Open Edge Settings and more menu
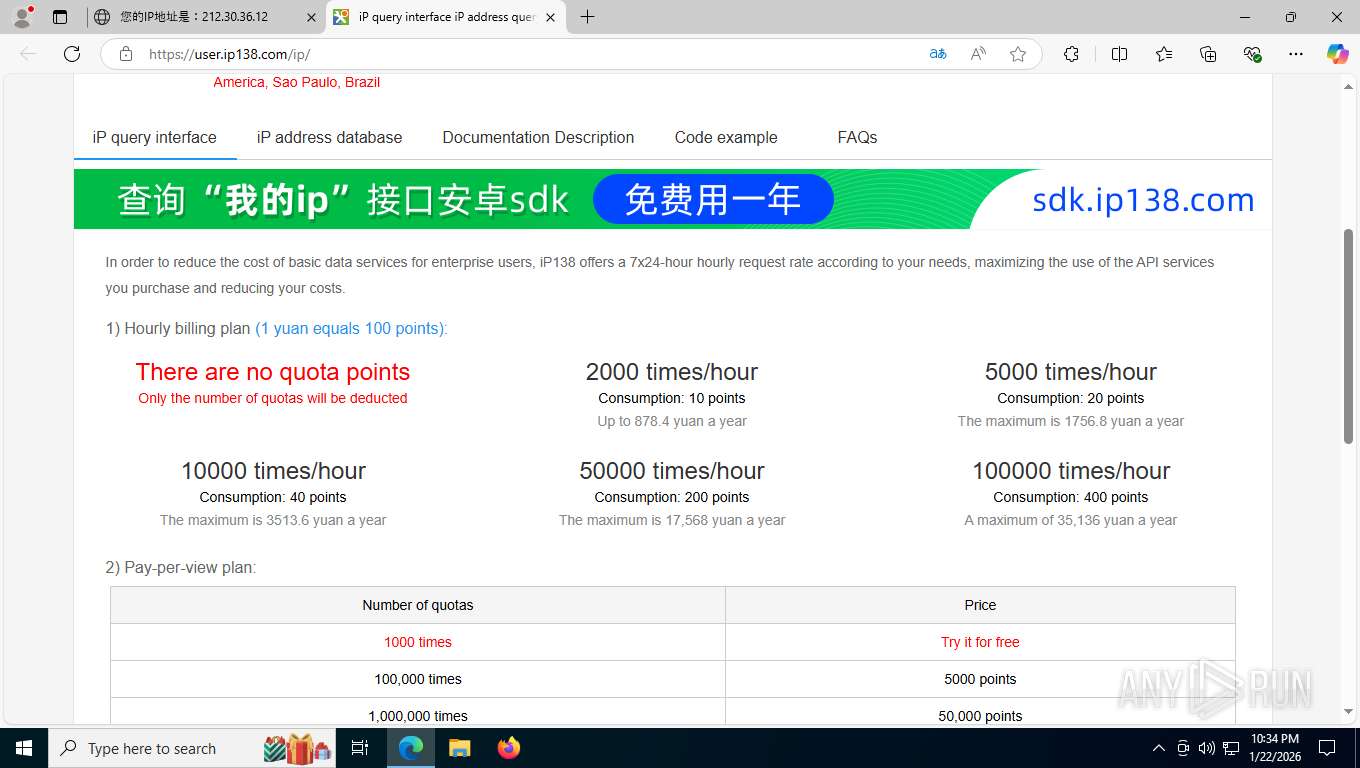1360x768 pixels. [1296, 54]
